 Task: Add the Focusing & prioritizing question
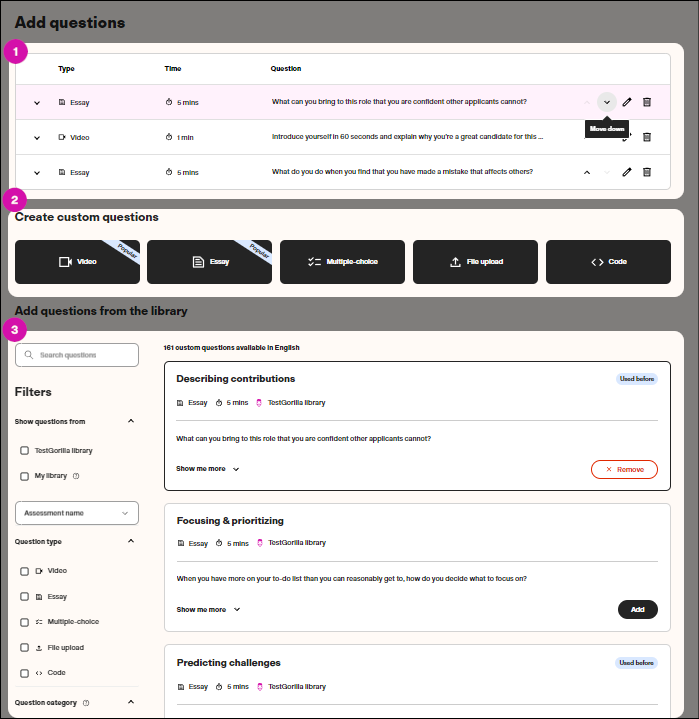coord(637,609)
